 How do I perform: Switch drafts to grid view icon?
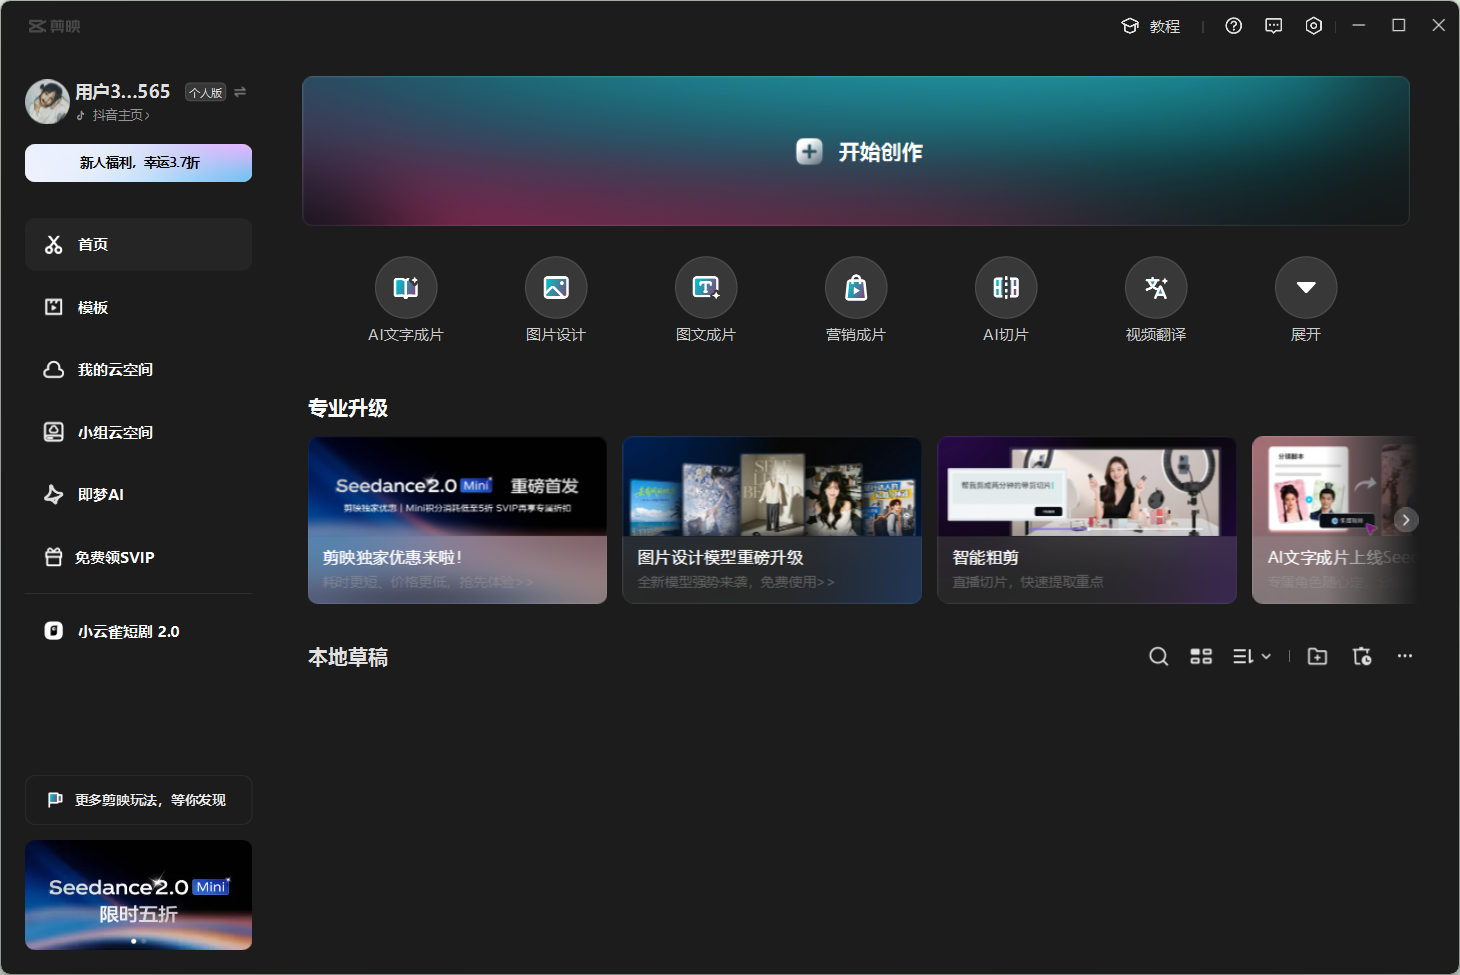click(x=1201, y=656)
